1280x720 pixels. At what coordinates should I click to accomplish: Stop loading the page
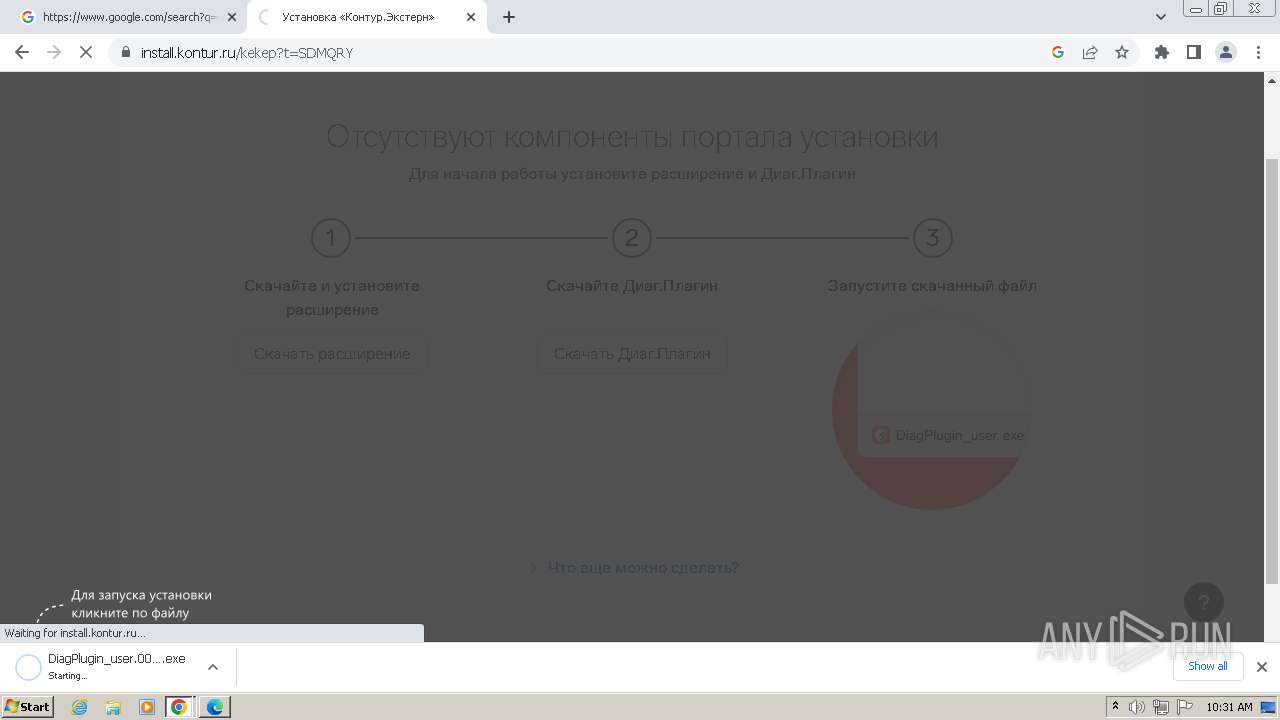coord(86,52)
